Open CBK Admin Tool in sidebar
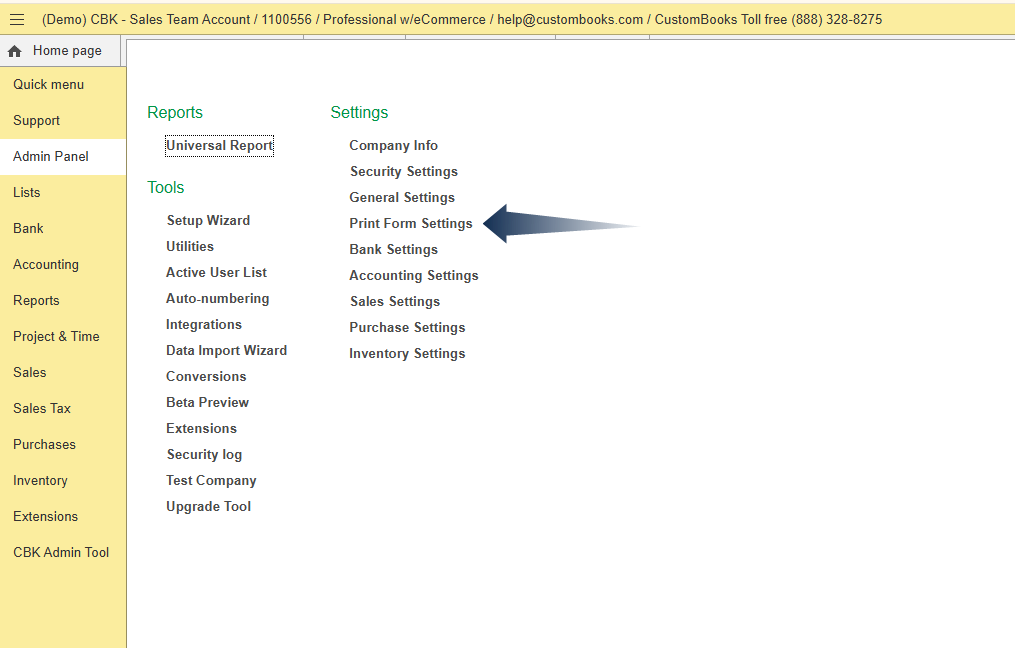The width and height of the screenshot is (1015, 648). click(x=61, y=553)
